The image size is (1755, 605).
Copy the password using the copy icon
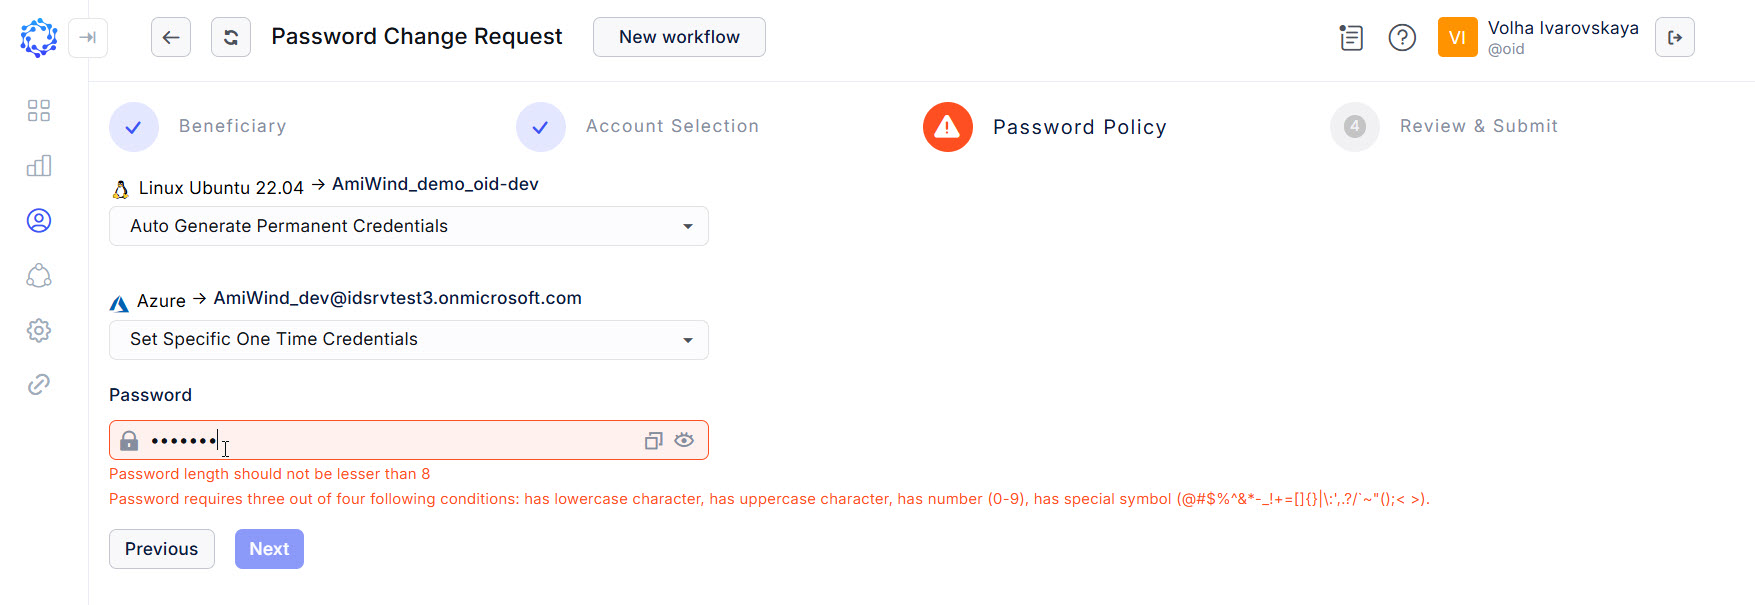[653, 440]
